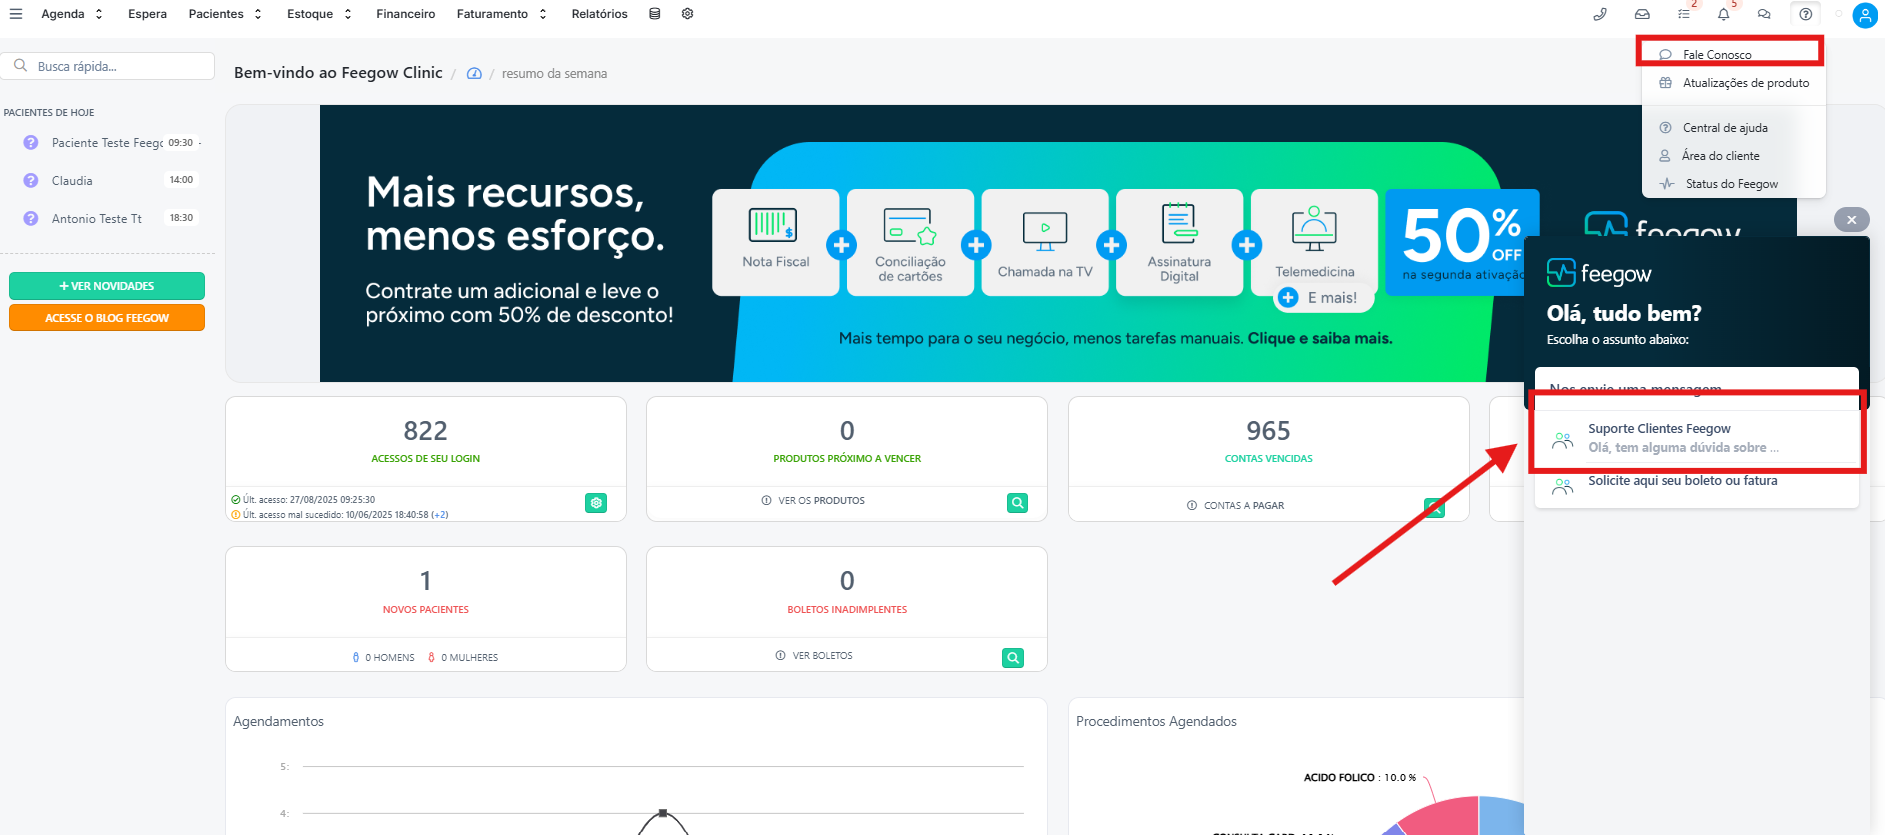Open Solicite aqui seu boleto ou fatura

point(1697,485)
